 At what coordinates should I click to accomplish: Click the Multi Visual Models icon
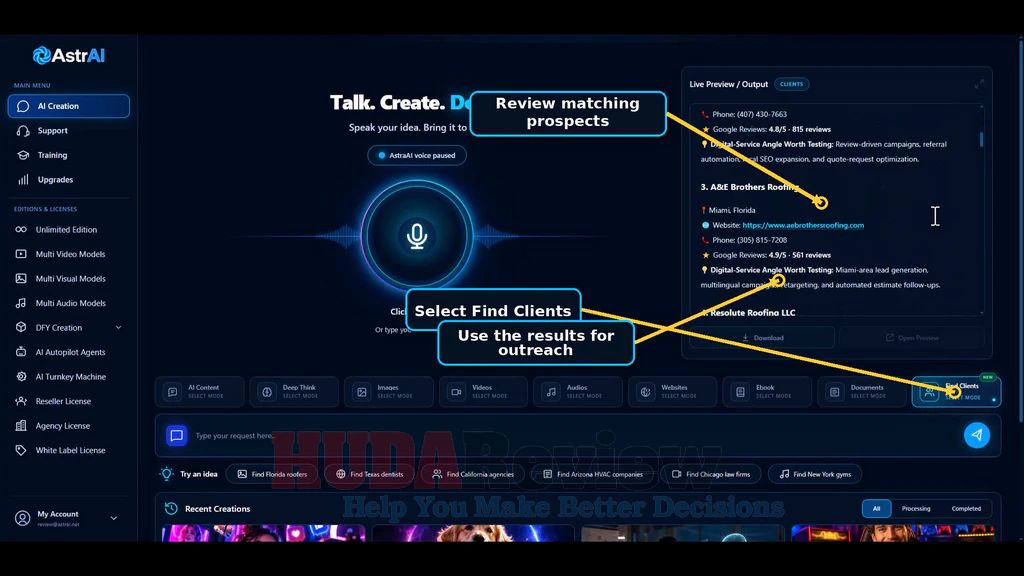pos(21,278)
